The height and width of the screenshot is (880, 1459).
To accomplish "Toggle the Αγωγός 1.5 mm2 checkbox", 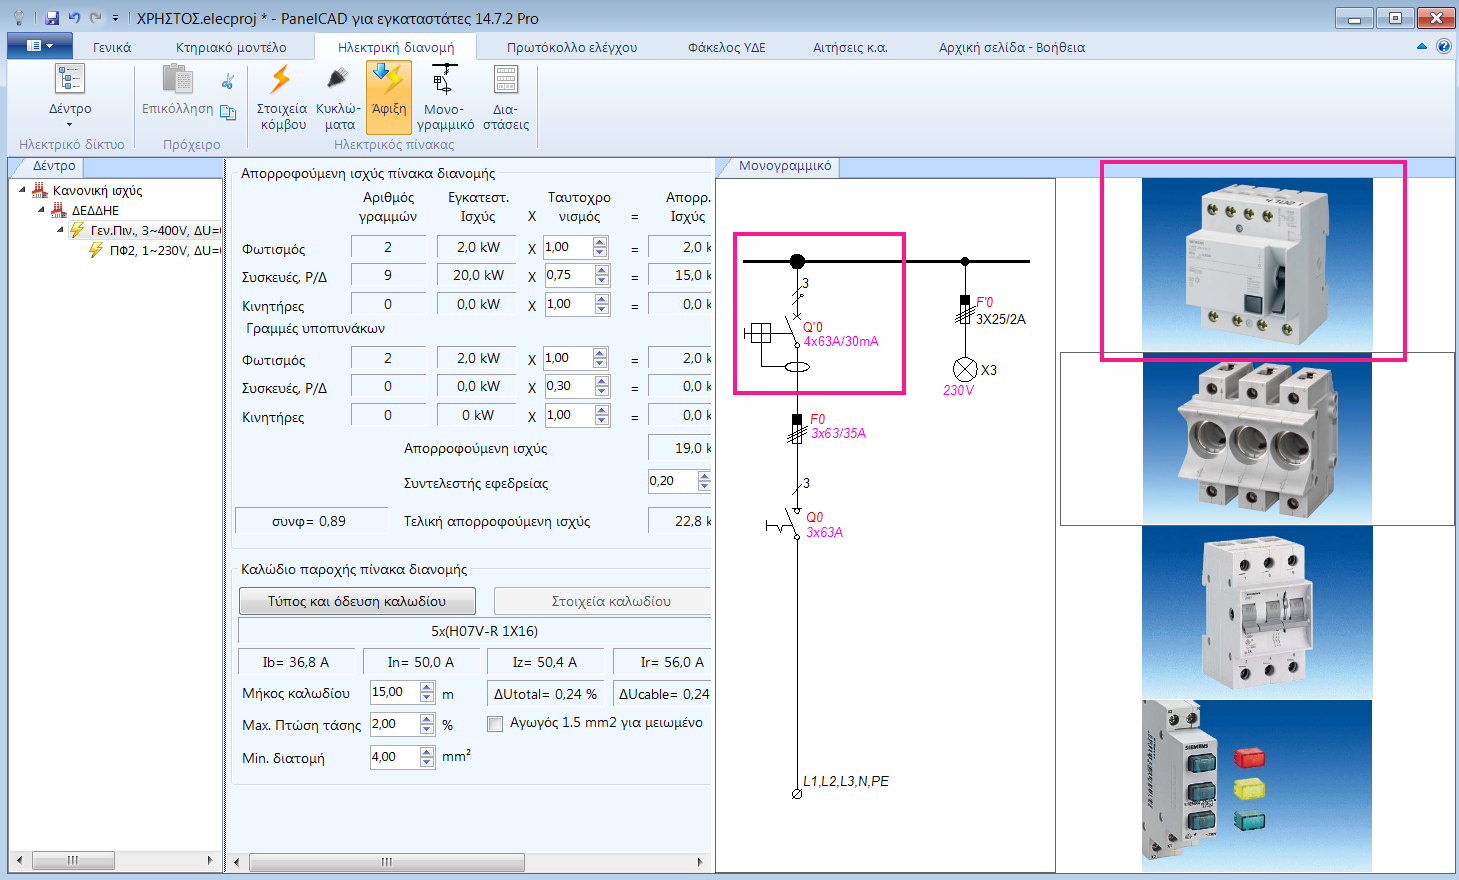I will 495,724.
